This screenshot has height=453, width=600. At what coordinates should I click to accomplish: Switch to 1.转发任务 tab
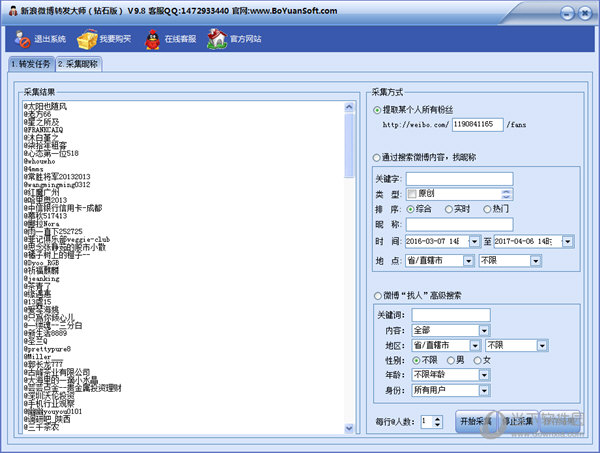[x=31, y=64]
